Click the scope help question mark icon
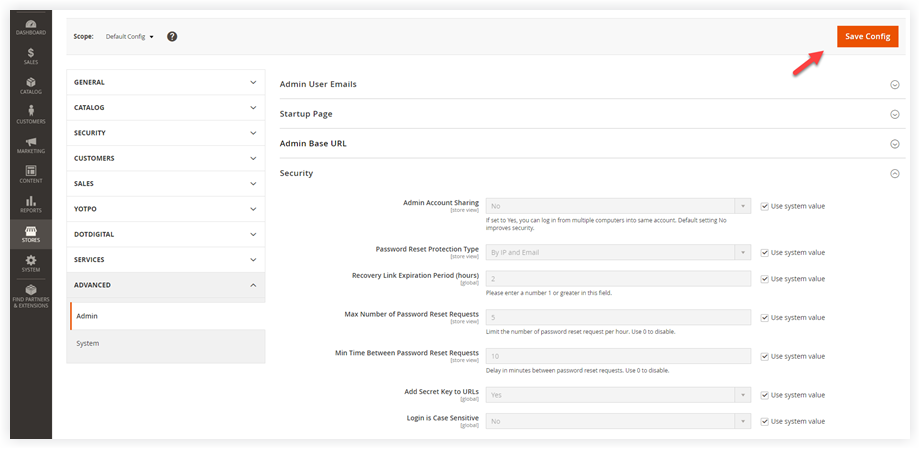This screenshot has width=920, height=449. click(172, 36)
